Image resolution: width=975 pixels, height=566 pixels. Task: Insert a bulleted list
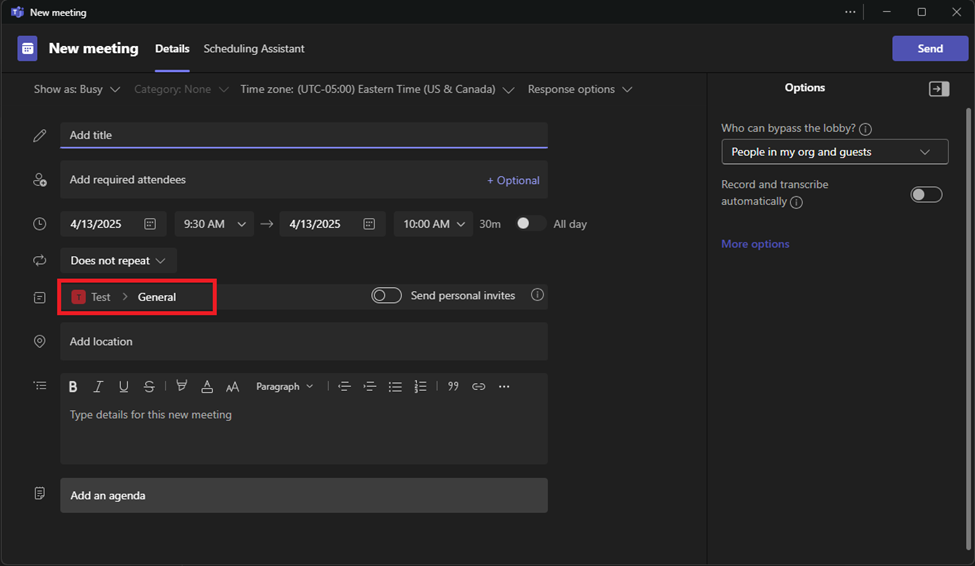point(395,386)
